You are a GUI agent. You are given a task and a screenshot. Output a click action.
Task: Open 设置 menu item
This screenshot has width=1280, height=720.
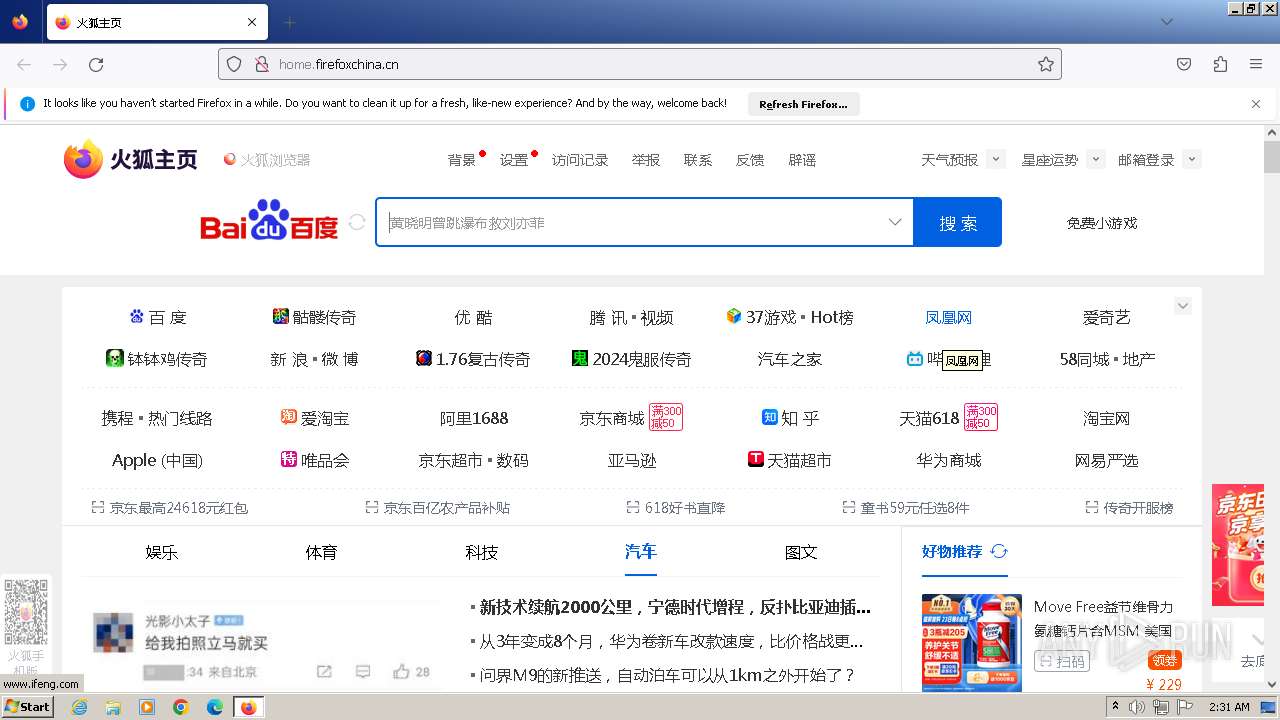[x=514, y=160]
